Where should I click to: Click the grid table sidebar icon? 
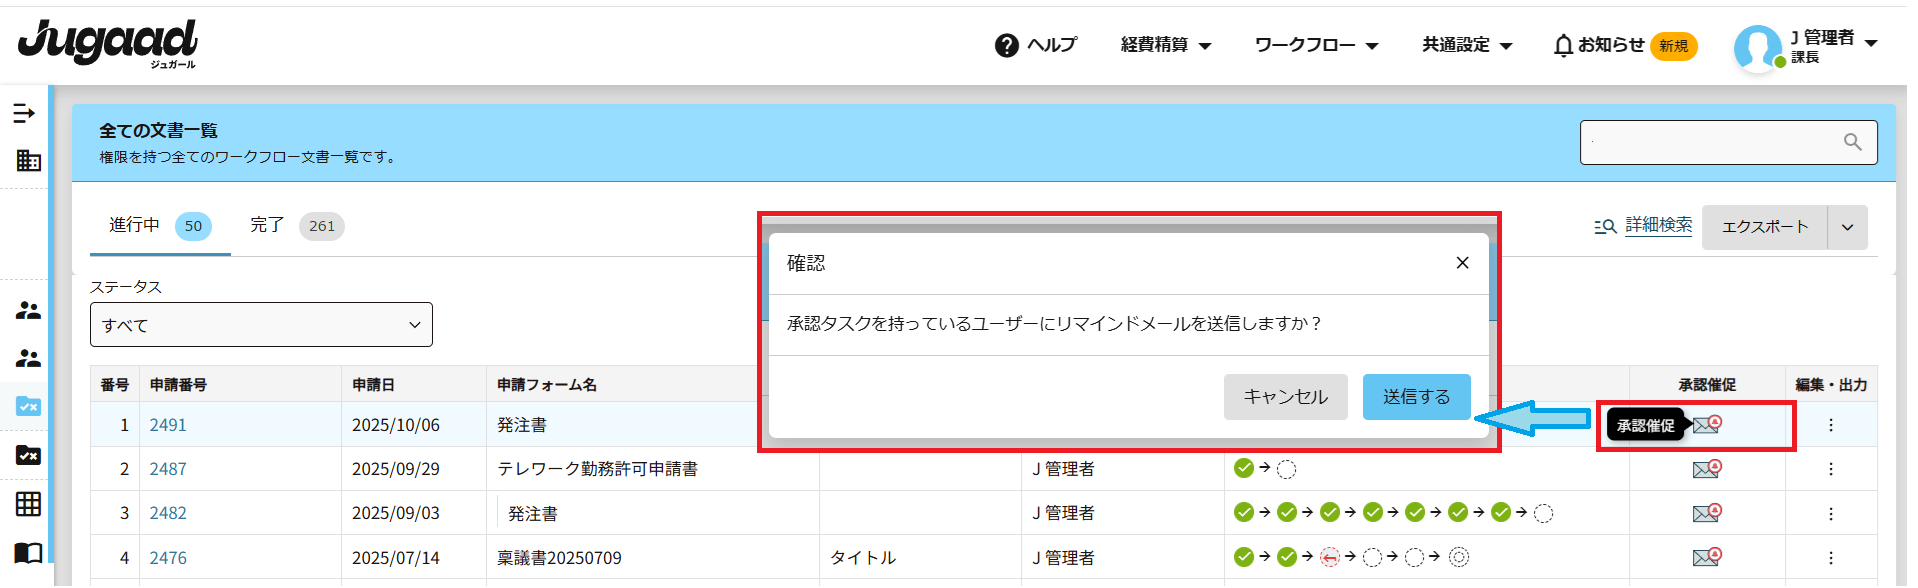[28, 504]
